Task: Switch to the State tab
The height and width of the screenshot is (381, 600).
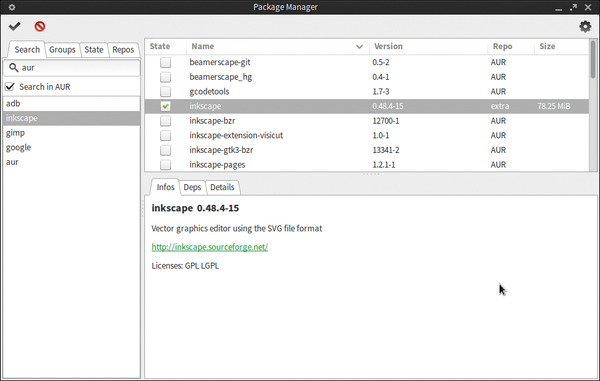Action: [94, 50]
